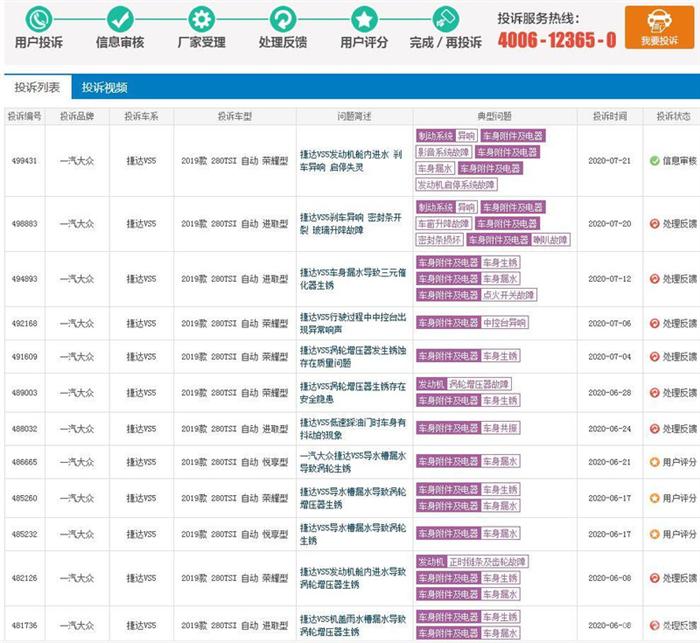Click red 处理反馈 status icon for 481736
This screenshot has width=700, height=643.
click(x=654, y=626)
